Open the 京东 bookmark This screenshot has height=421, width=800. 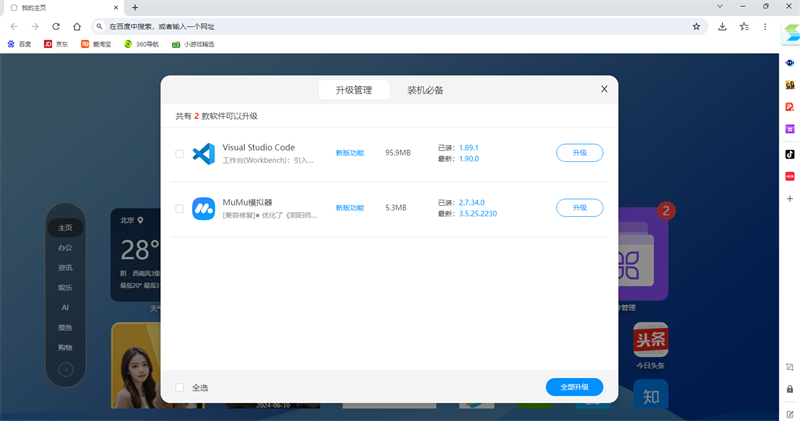coord(56,44)
